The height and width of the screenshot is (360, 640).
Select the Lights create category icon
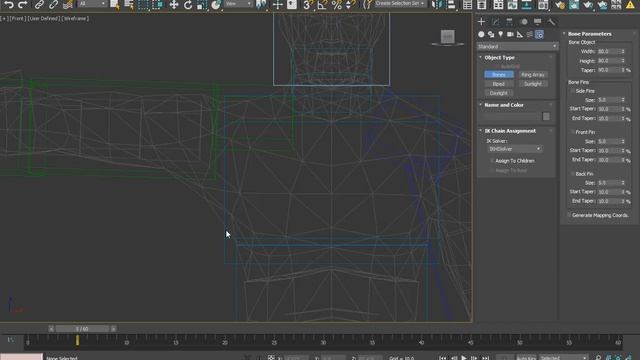coord(500,35)
